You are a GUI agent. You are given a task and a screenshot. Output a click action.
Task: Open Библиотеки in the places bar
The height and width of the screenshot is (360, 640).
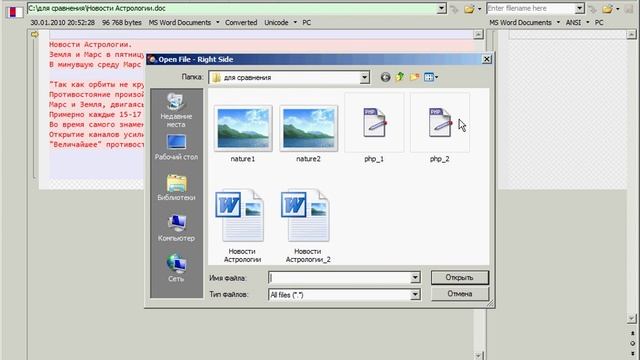point(176,187)
